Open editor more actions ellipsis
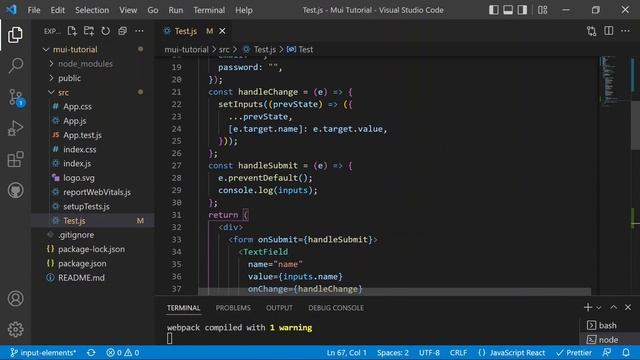 (625, 31)
